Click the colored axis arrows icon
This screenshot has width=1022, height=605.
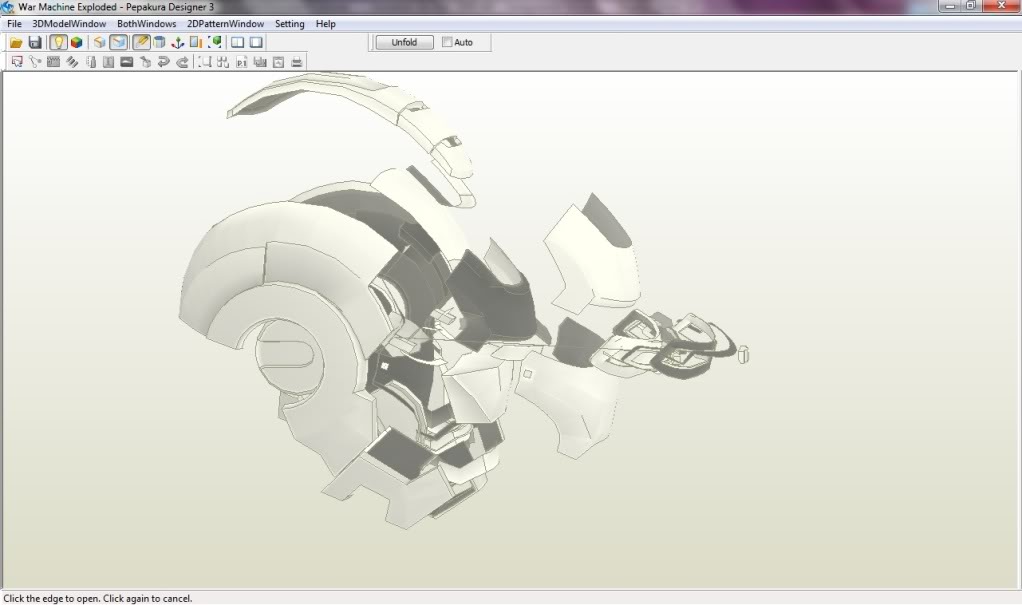[x=177, y=42]
